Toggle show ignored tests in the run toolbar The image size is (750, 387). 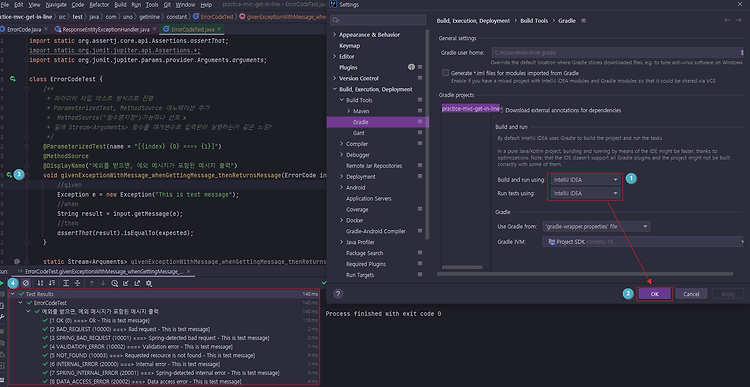coord(26,283)
